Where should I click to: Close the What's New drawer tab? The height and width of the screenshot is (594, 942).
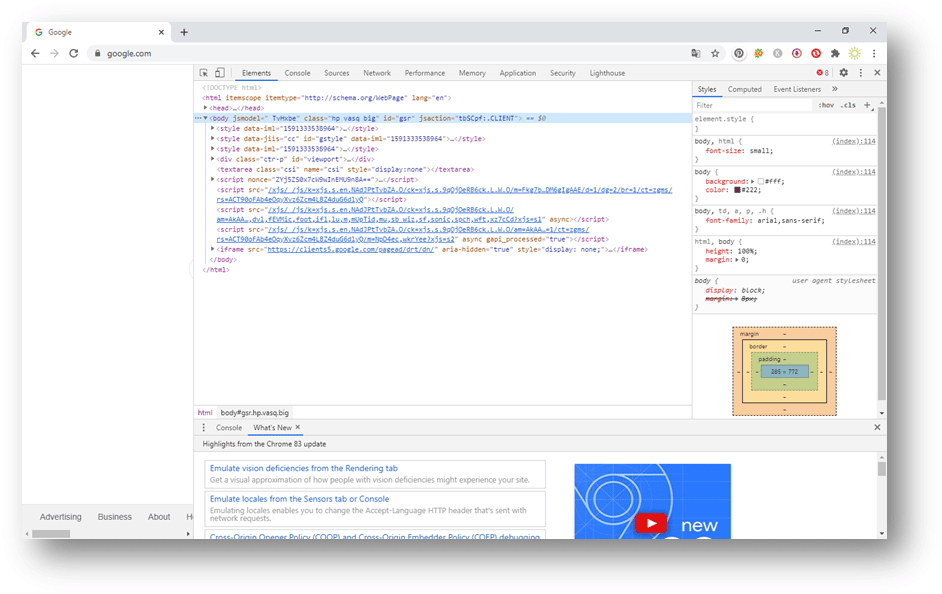[x=297, y=427]
